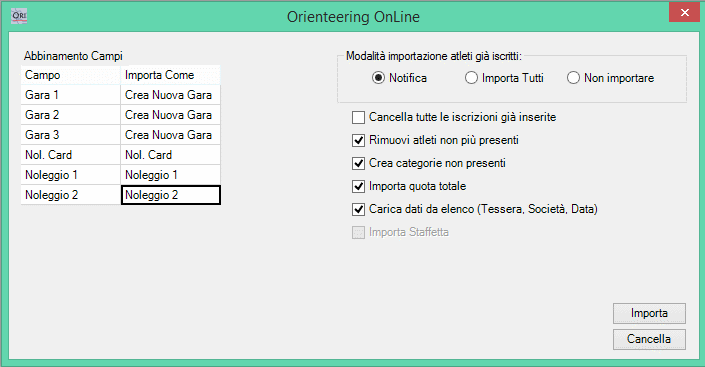Choose the Non importare radio option
Screen dimensions: 705x367
click(x=573, y=78)
